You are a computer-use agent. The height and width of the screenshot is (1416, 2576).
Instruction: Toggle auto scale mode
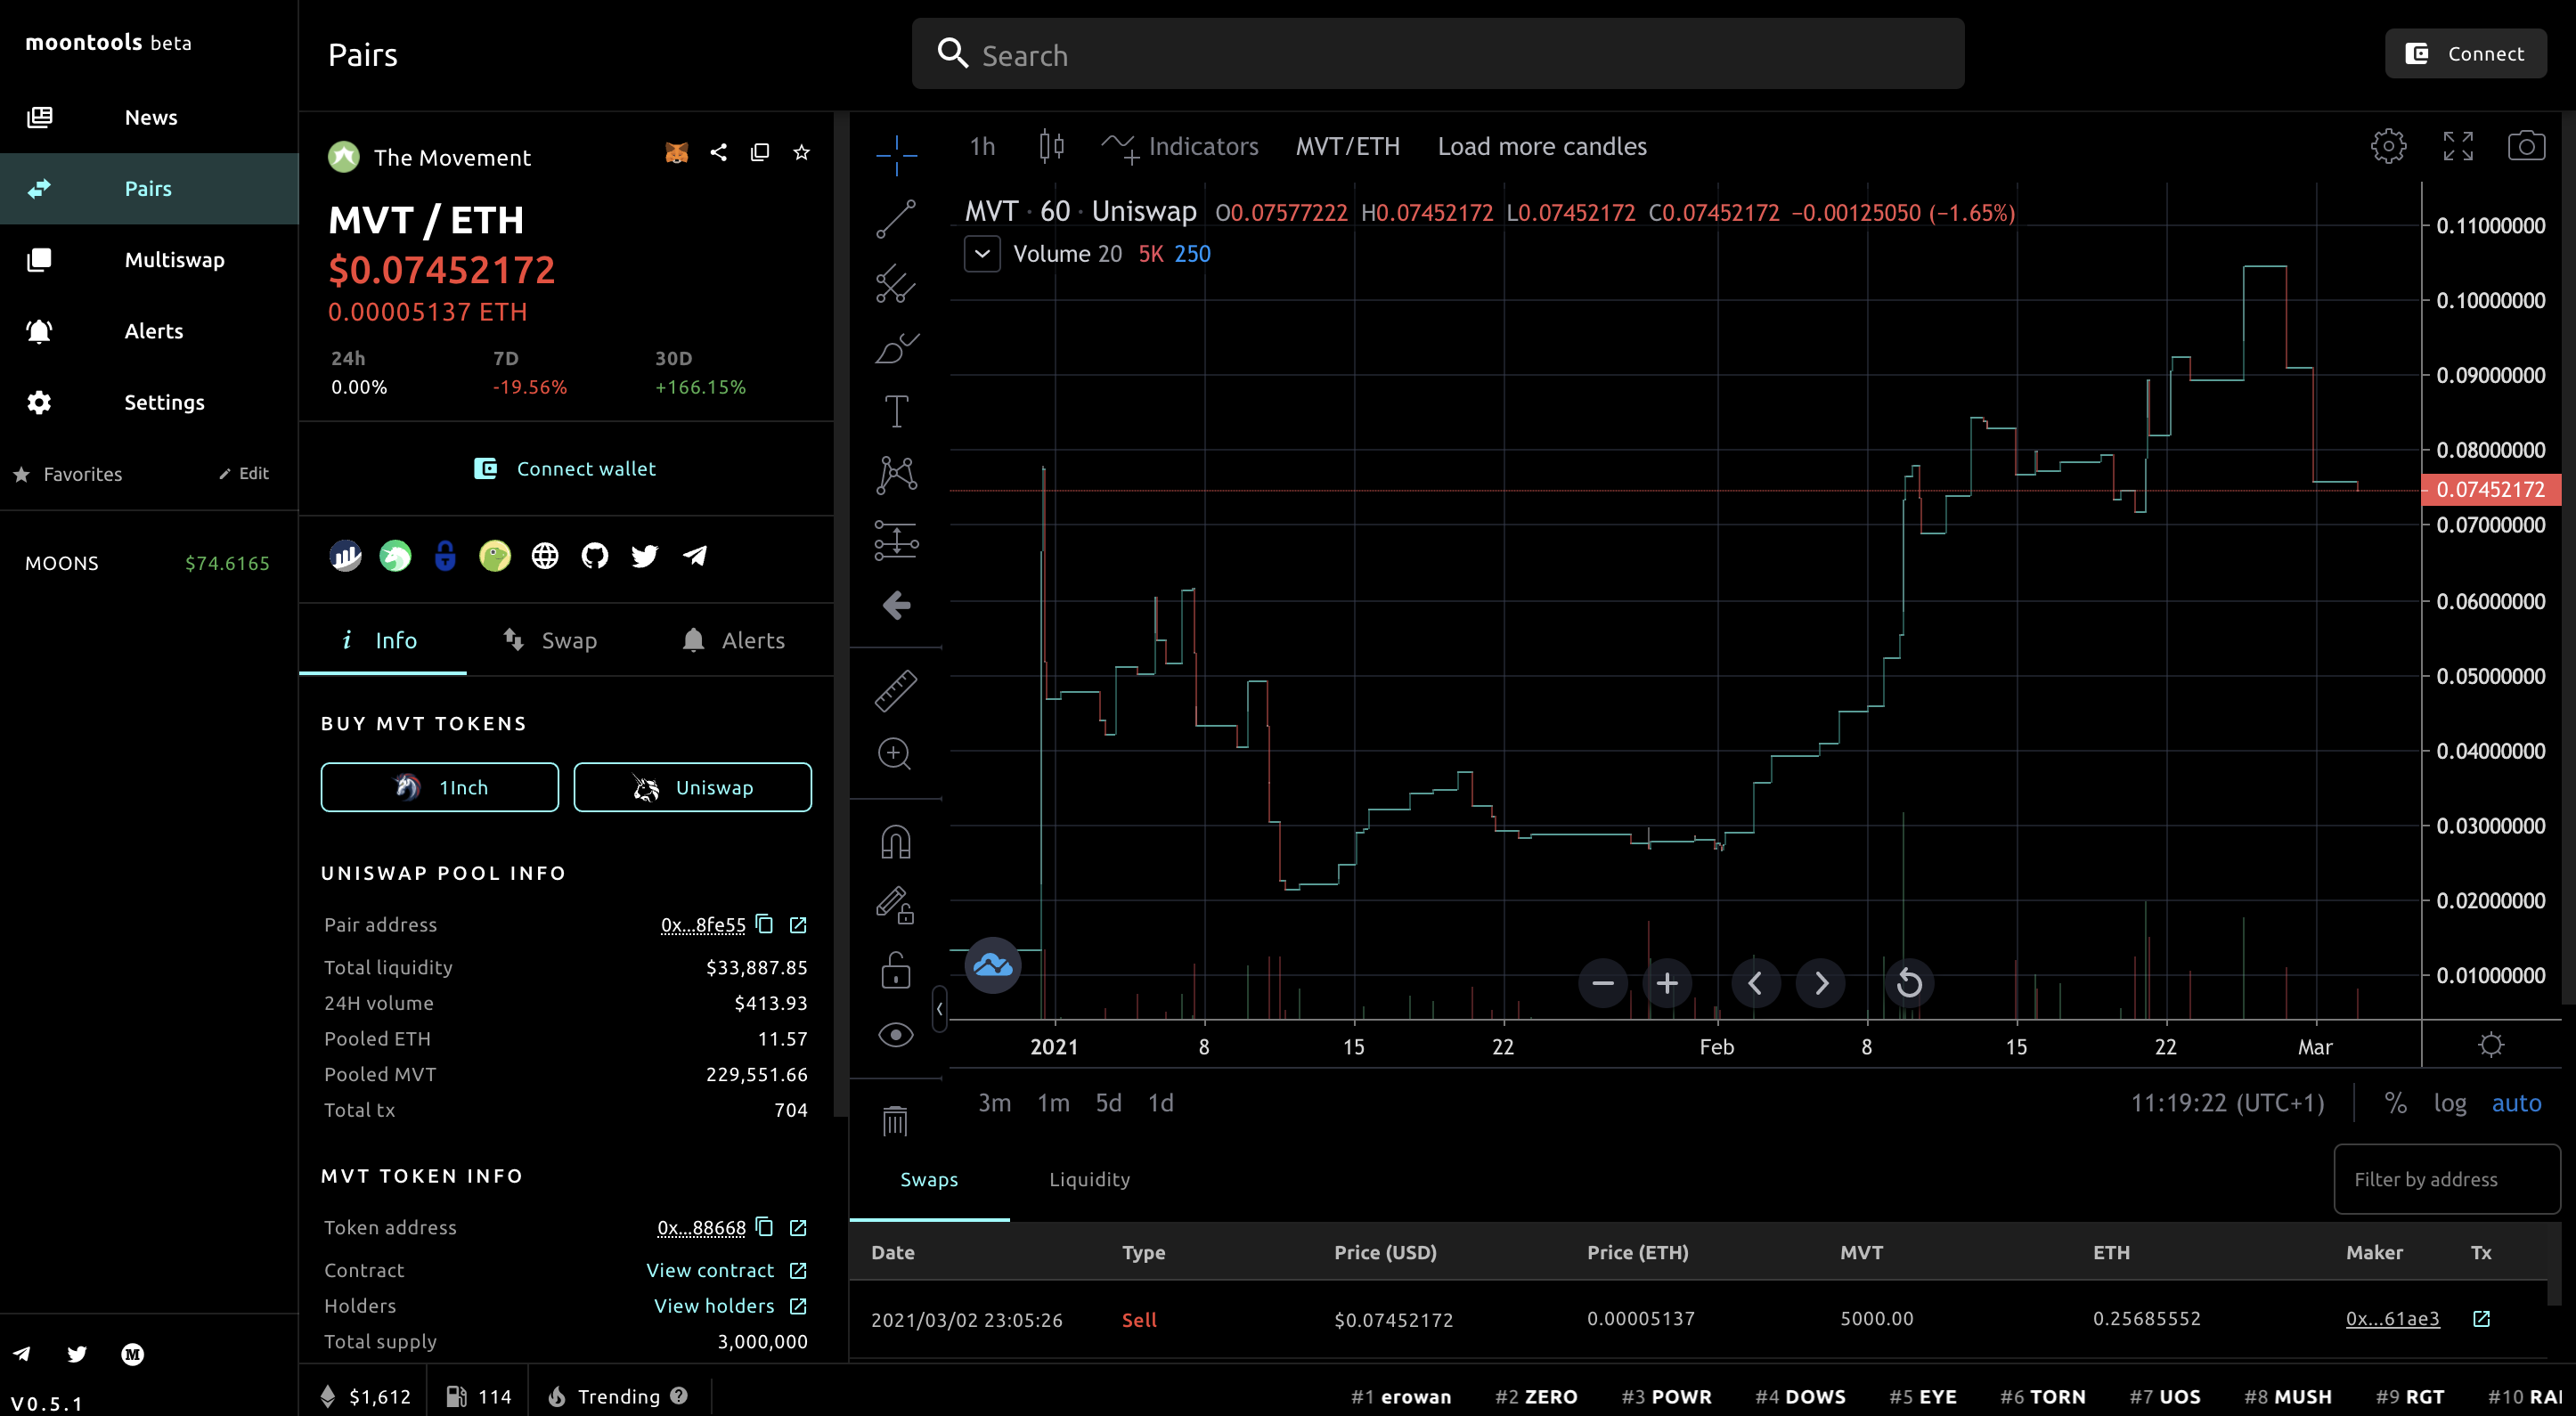tap(2516, 1103)
